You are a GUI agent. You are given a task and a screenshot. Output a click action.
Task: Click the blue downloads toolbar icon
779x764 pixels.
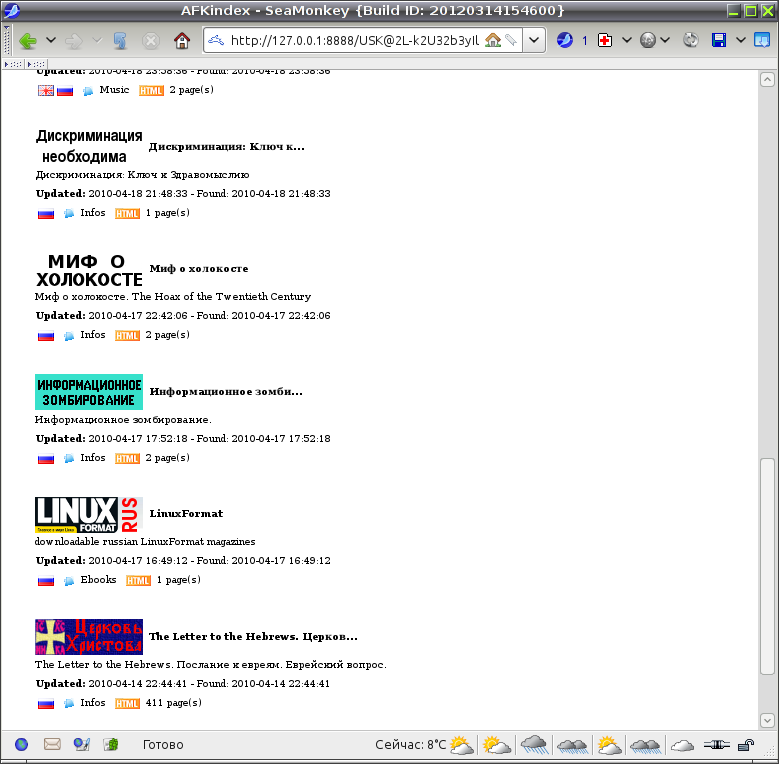(x=762, y=40)
